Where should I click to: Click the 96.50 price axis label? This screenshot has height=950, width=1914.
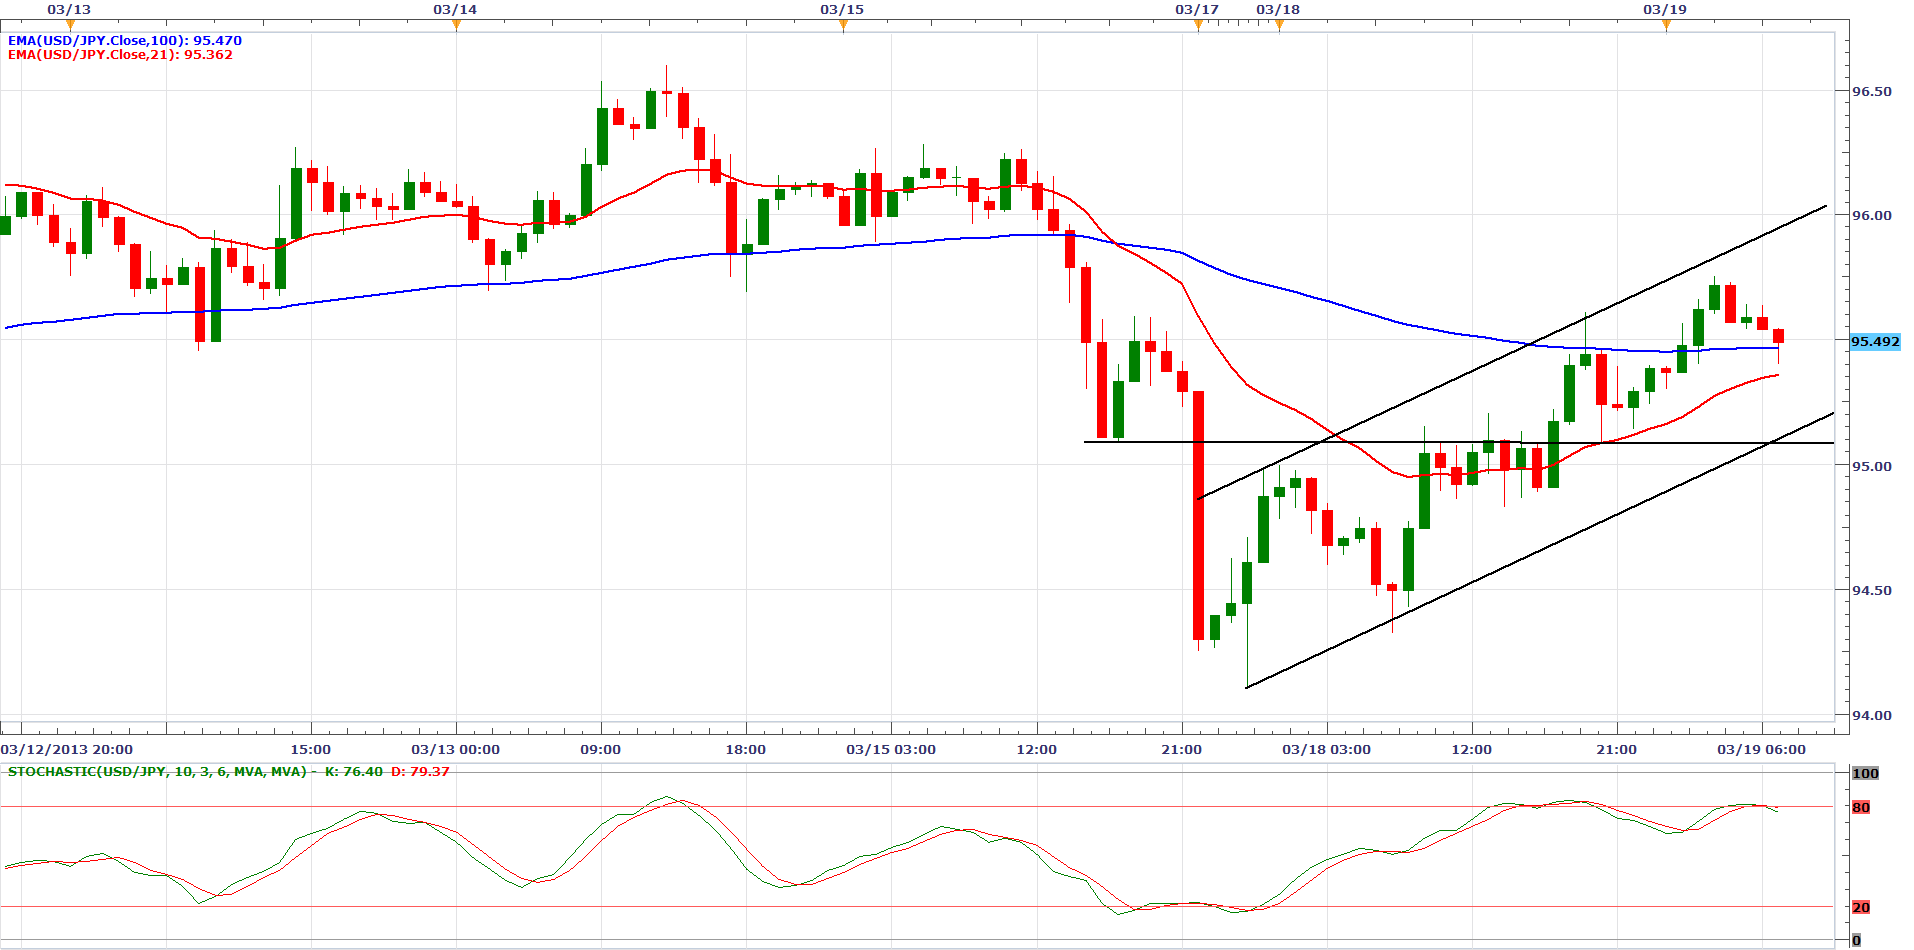pos(1871,91)
